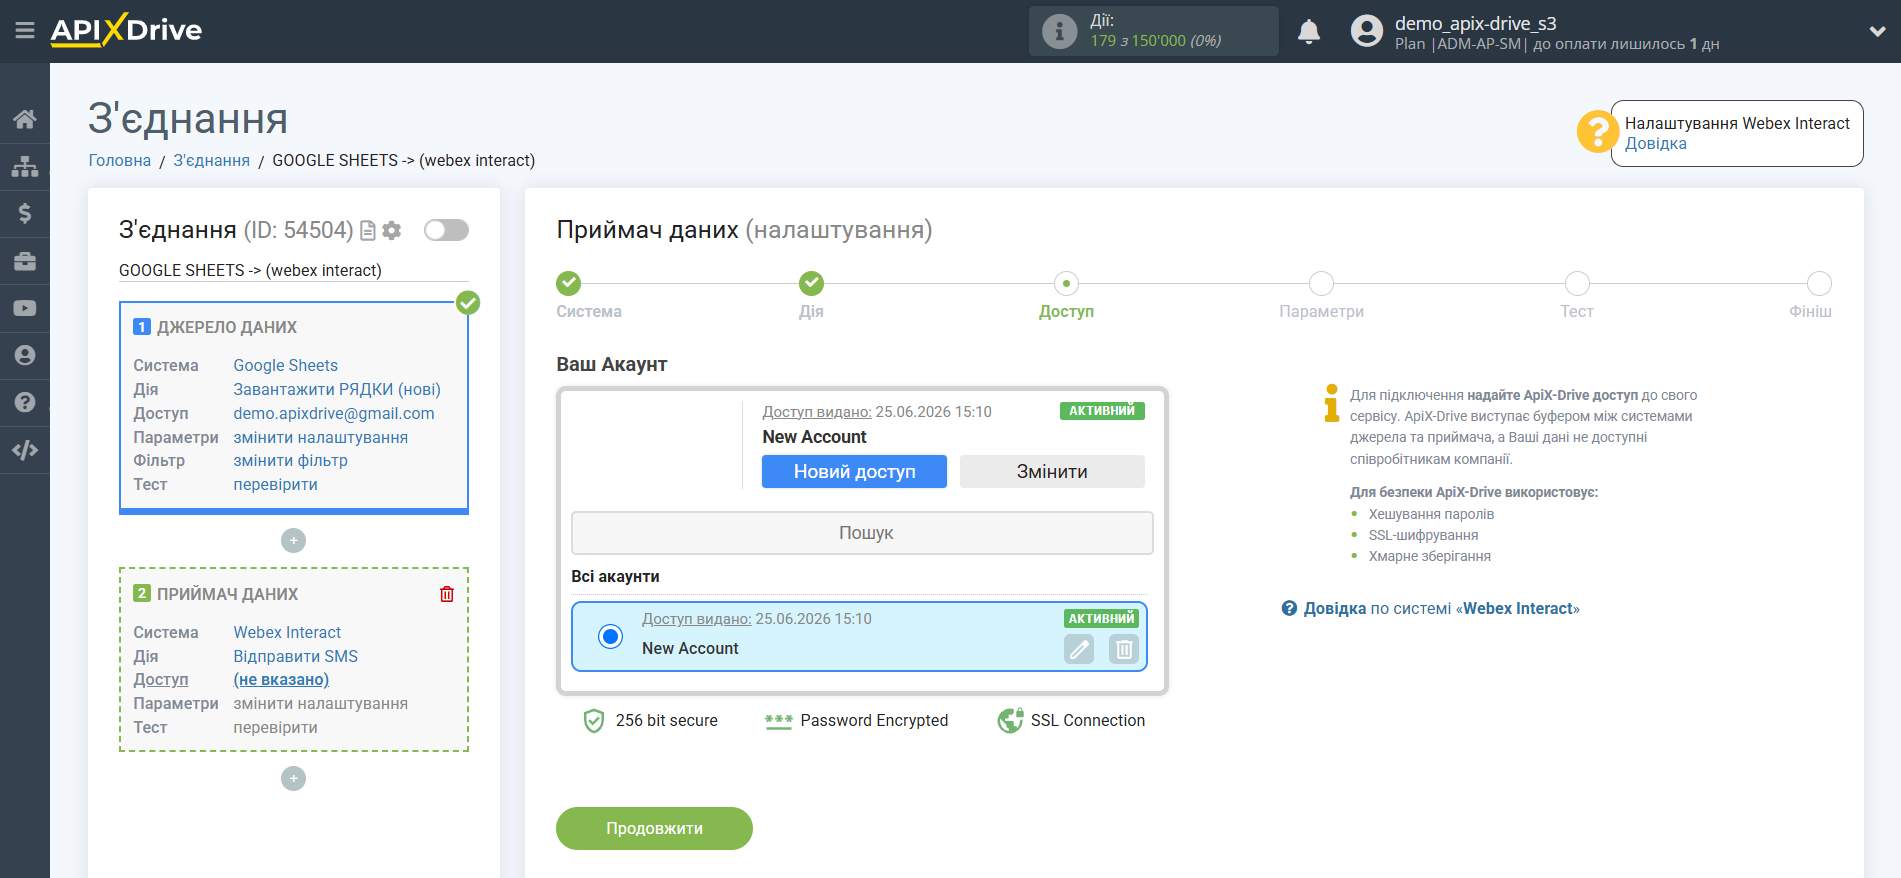Viewport: 1901px width, 878px height.
Task: Click Відправити SMS action link
Action: (x=296, y=656)
